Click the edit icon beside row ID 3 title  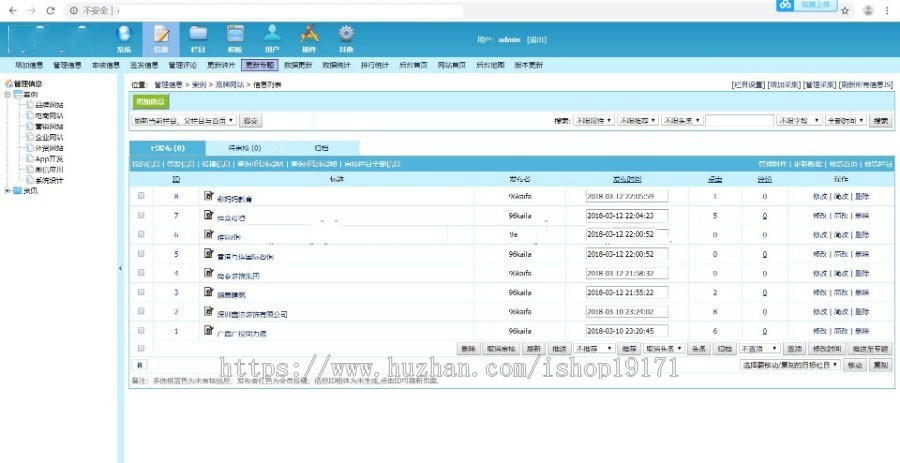pyautogui.click(x=209, y=292)
